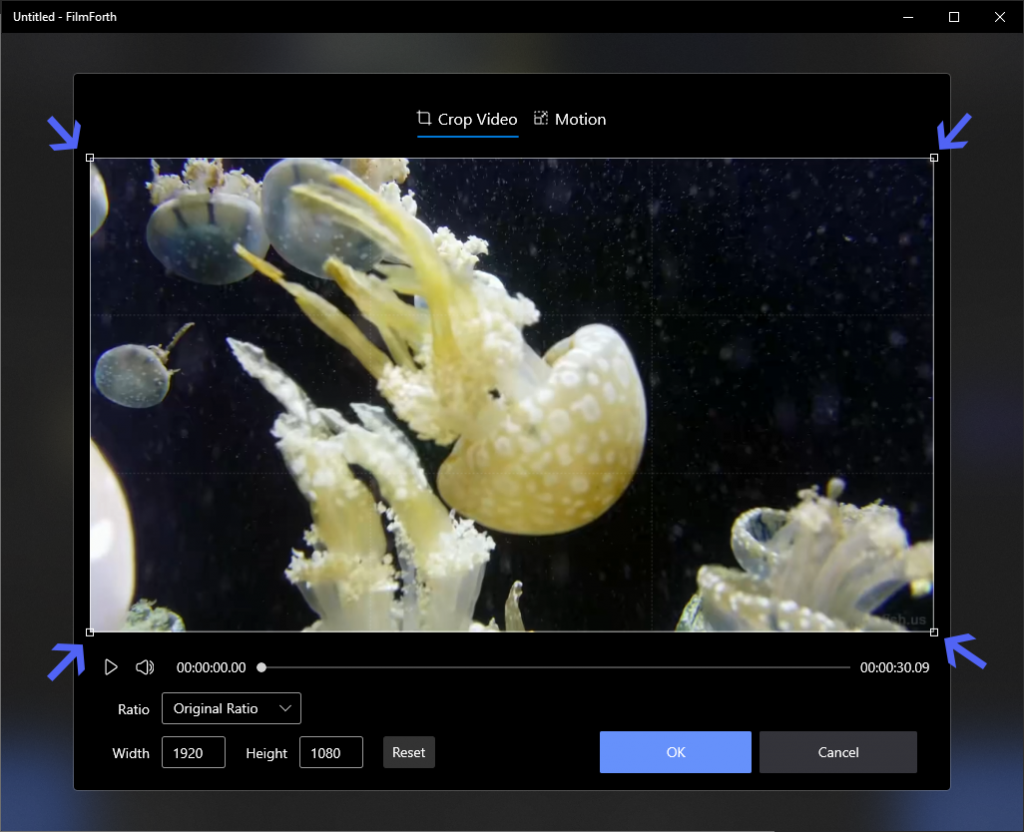The image size is (1024, 832).
Task: Click the crop icon beside Crop Video
Action: click(424, 118)
